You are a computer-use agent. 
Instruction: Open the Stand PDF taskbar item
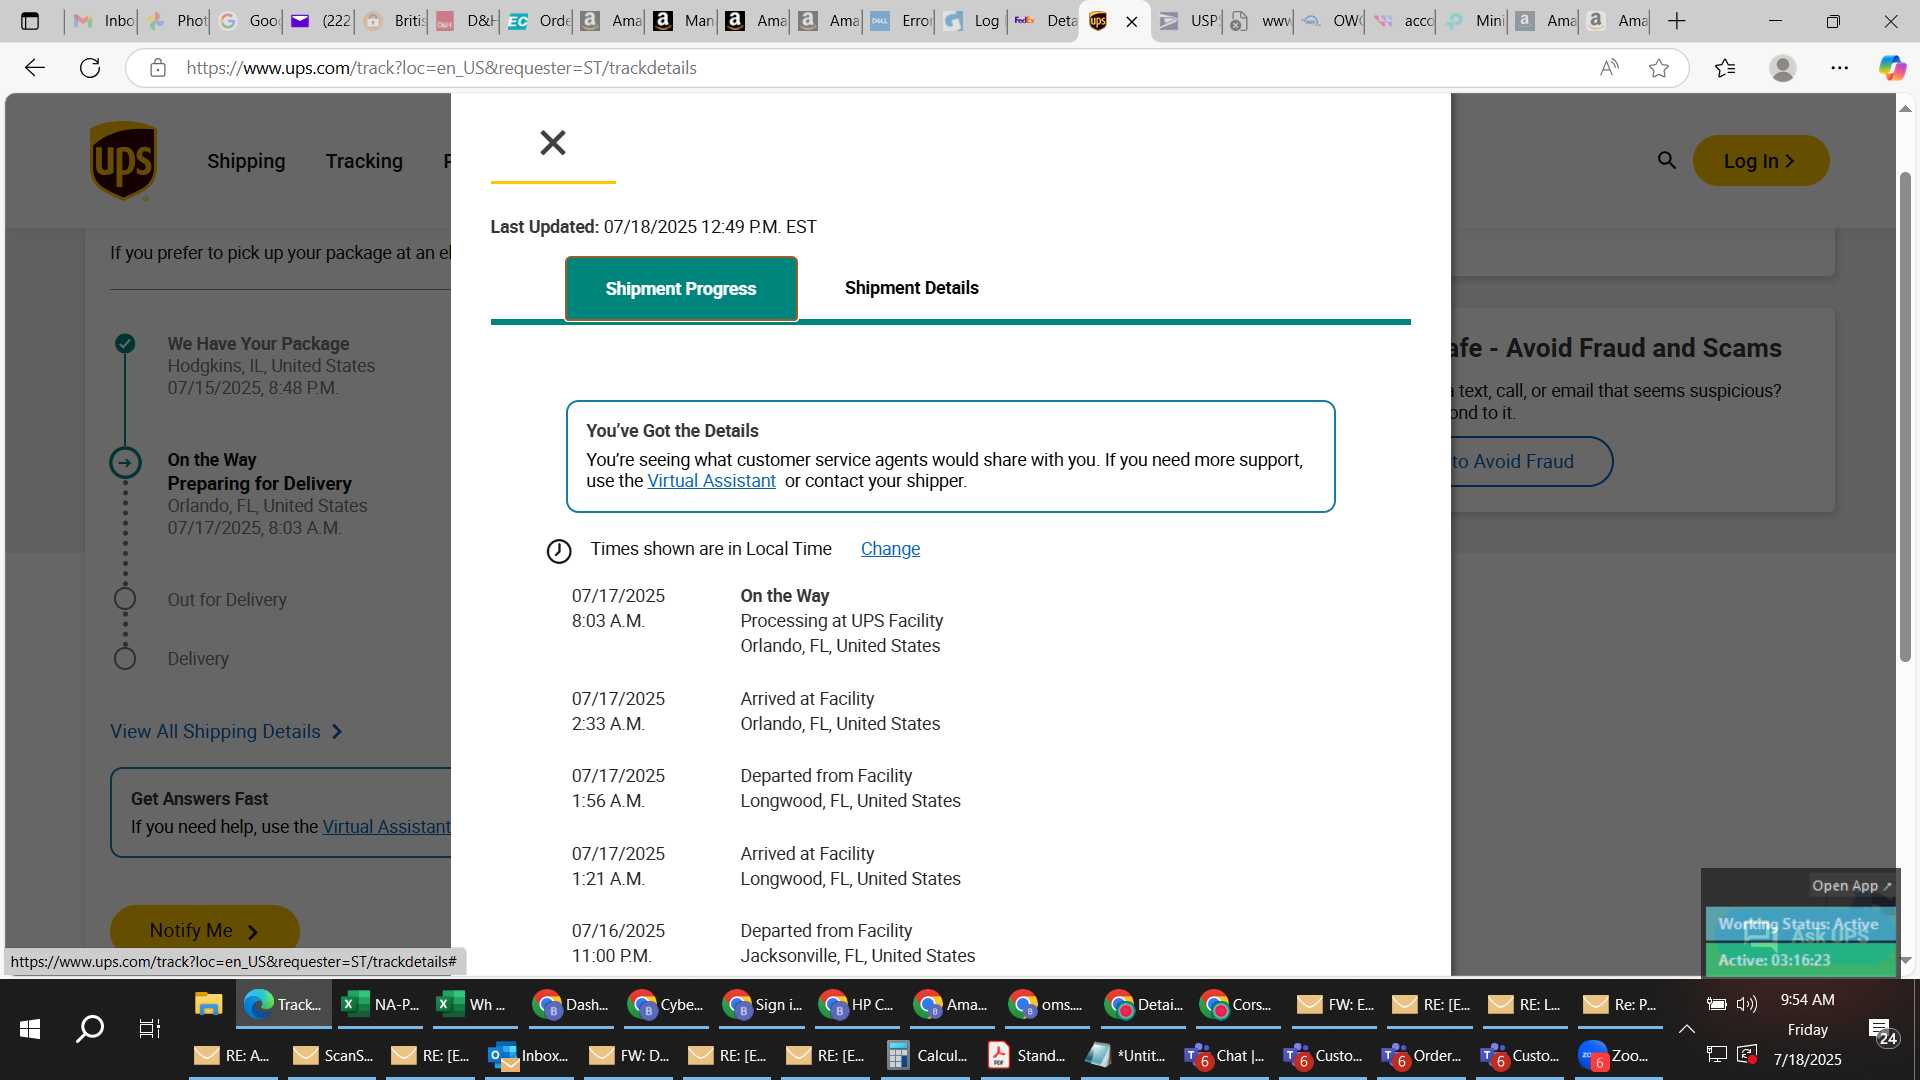pyautogui.click(x=1026, y=1055)
